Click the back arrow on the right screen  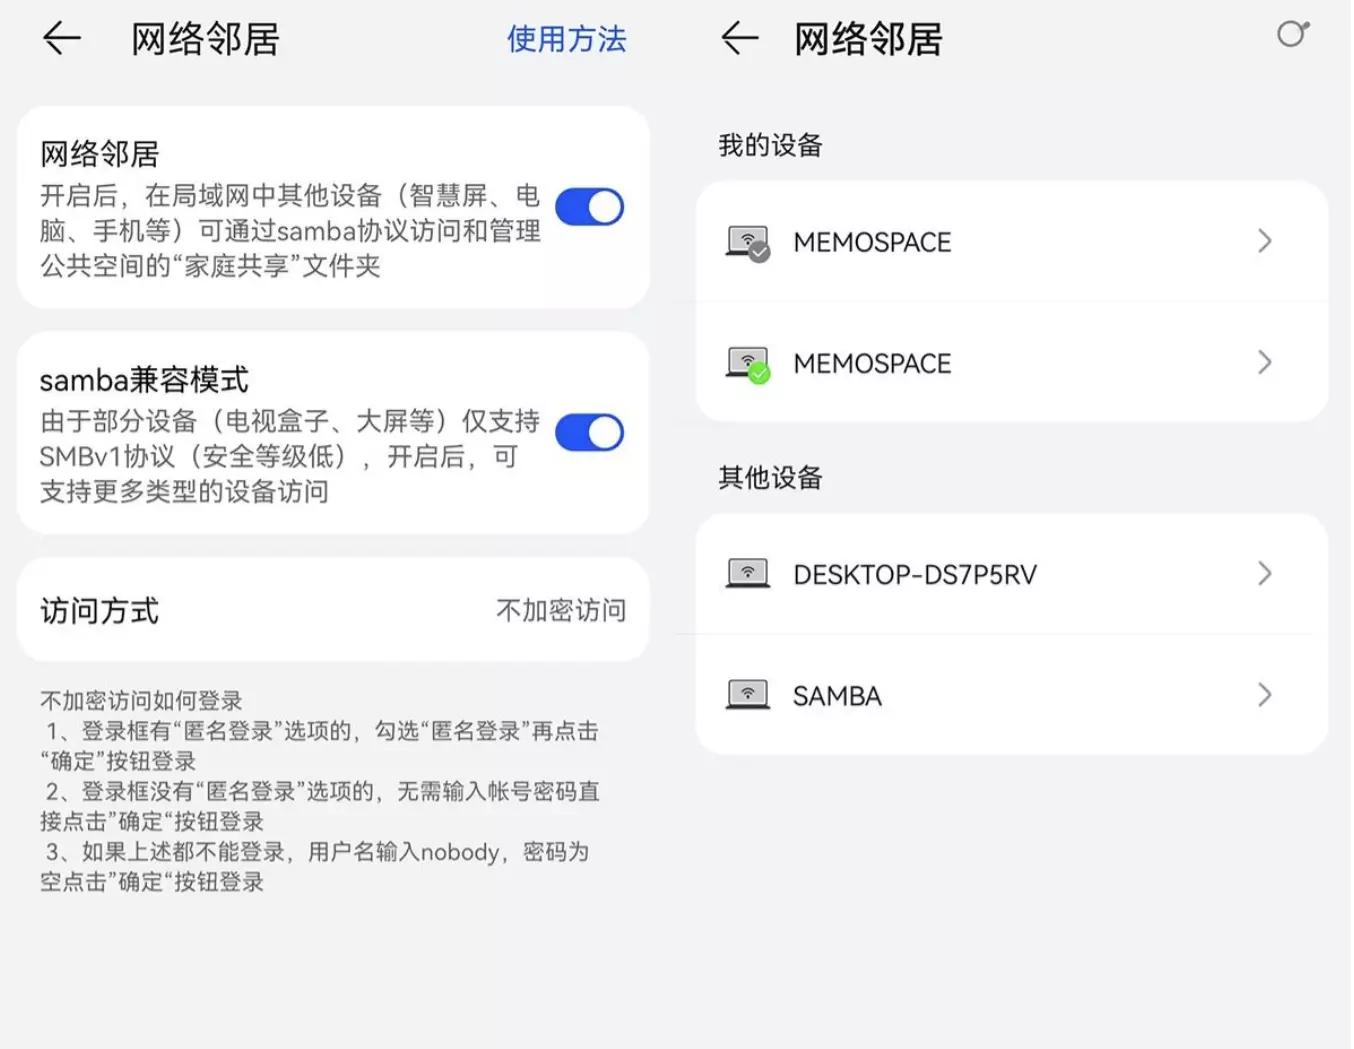coord(738,38)
